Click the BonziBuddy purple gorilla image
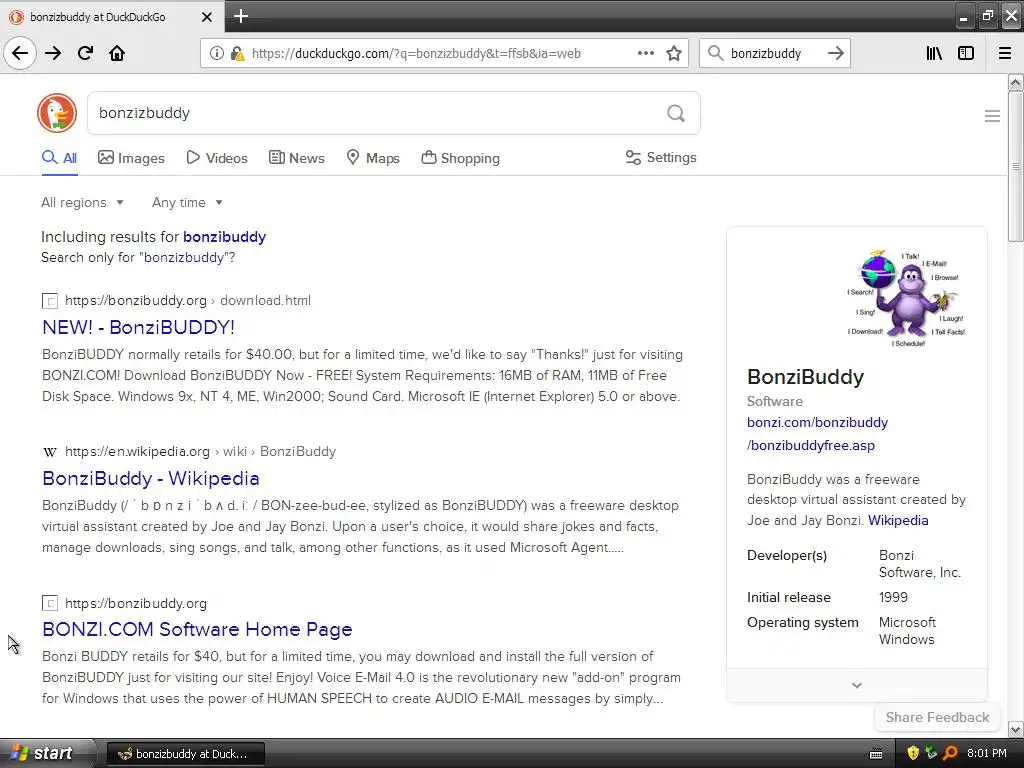Viewport: 1024px width, 768px height. click(906, 298)
